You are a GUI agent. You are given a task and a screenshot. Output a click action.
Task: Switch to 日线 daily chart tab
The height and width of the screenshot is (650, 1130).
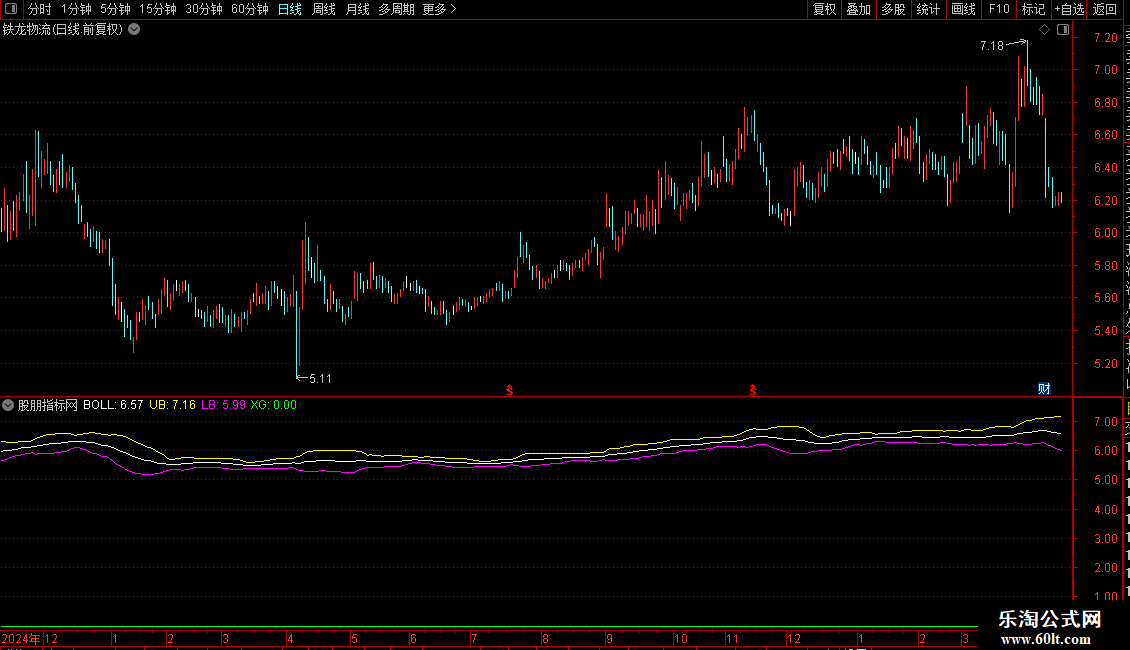pos(290,9)
